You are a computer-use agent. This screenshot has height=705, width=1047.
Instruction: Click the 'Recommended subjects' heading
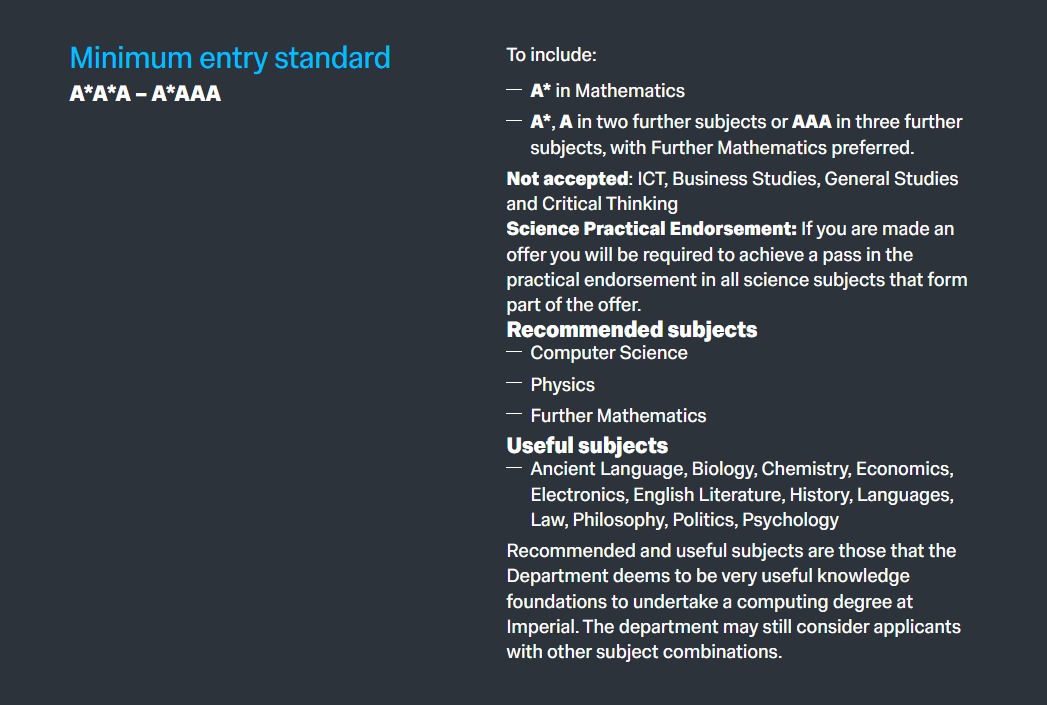(x=631, y=330)
